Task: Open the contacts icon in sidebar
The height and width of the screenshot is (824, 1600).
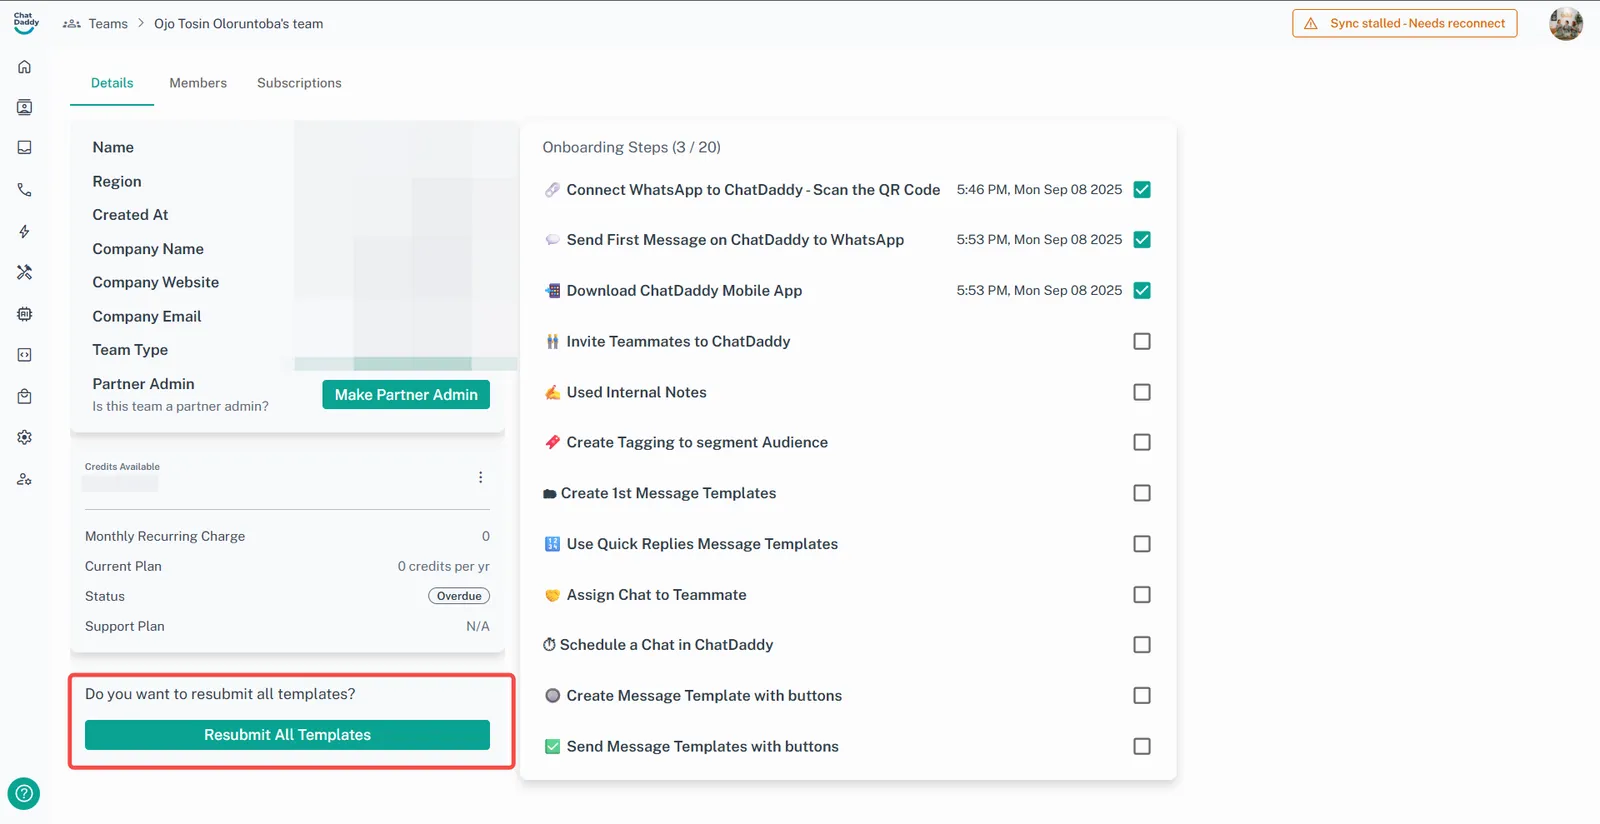Action: [x=25, y=107]
